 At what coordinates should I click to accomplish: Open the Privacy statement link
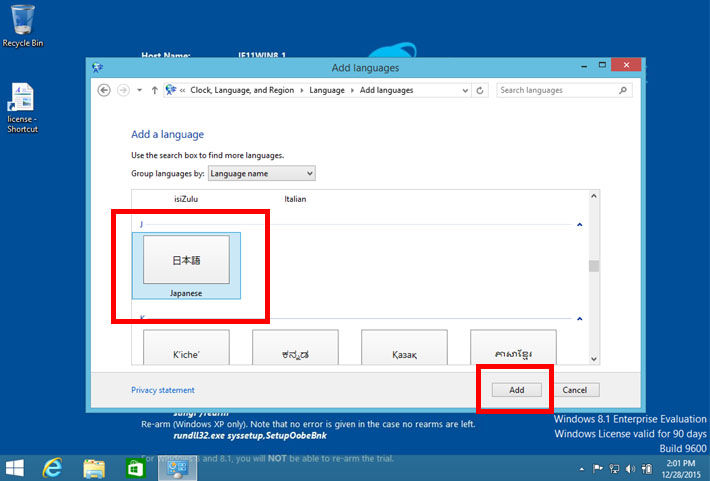(163, 390)
